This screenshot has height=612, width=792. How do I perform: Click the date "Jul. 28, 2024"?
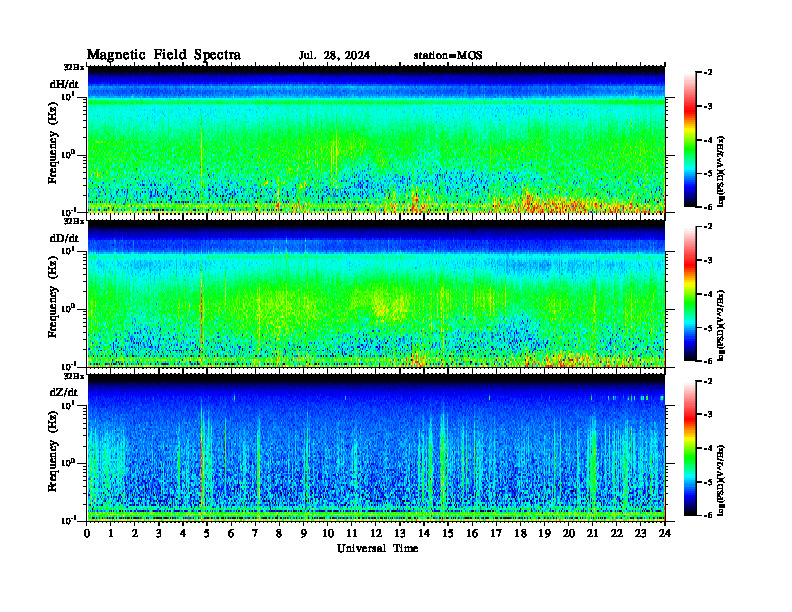(x=334, y=56)
